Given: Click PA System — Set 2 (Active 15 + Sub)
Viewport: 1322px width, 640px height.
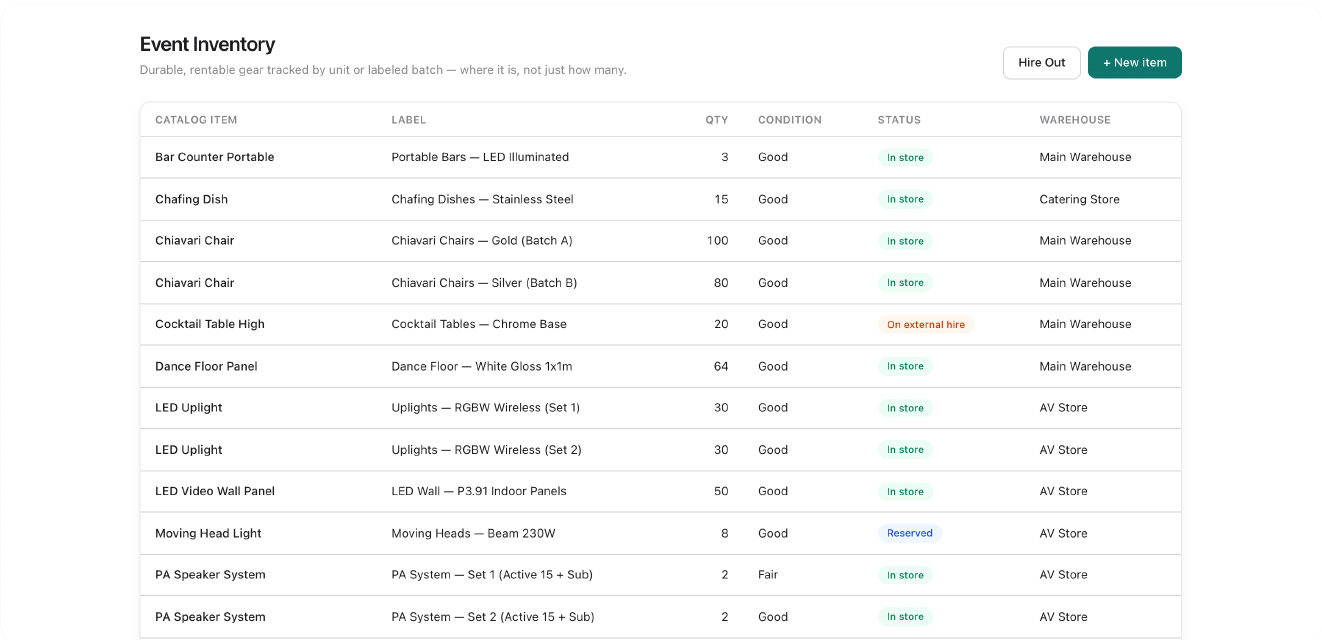Looking at the screenshot, I should click(493, 617).
